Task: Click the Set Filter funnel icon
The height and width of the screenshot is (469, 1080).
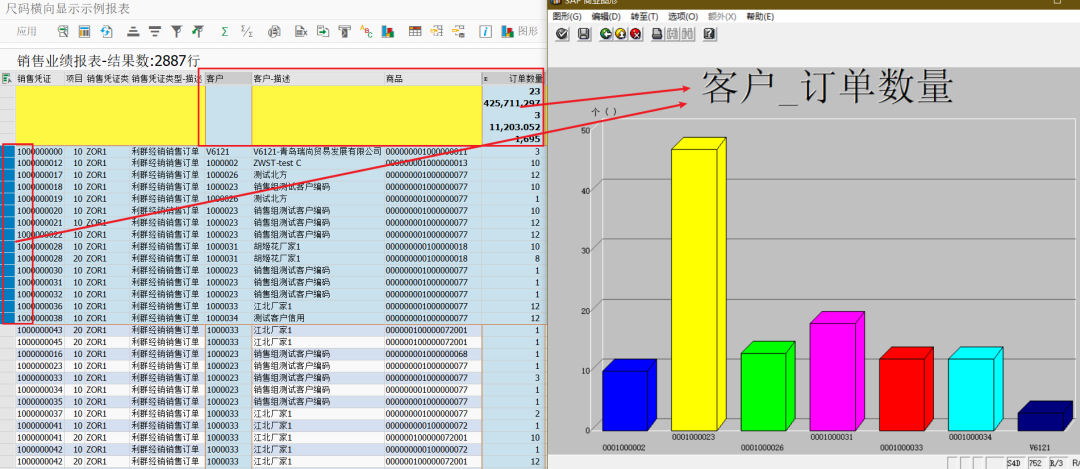Action: pos(177,31)
